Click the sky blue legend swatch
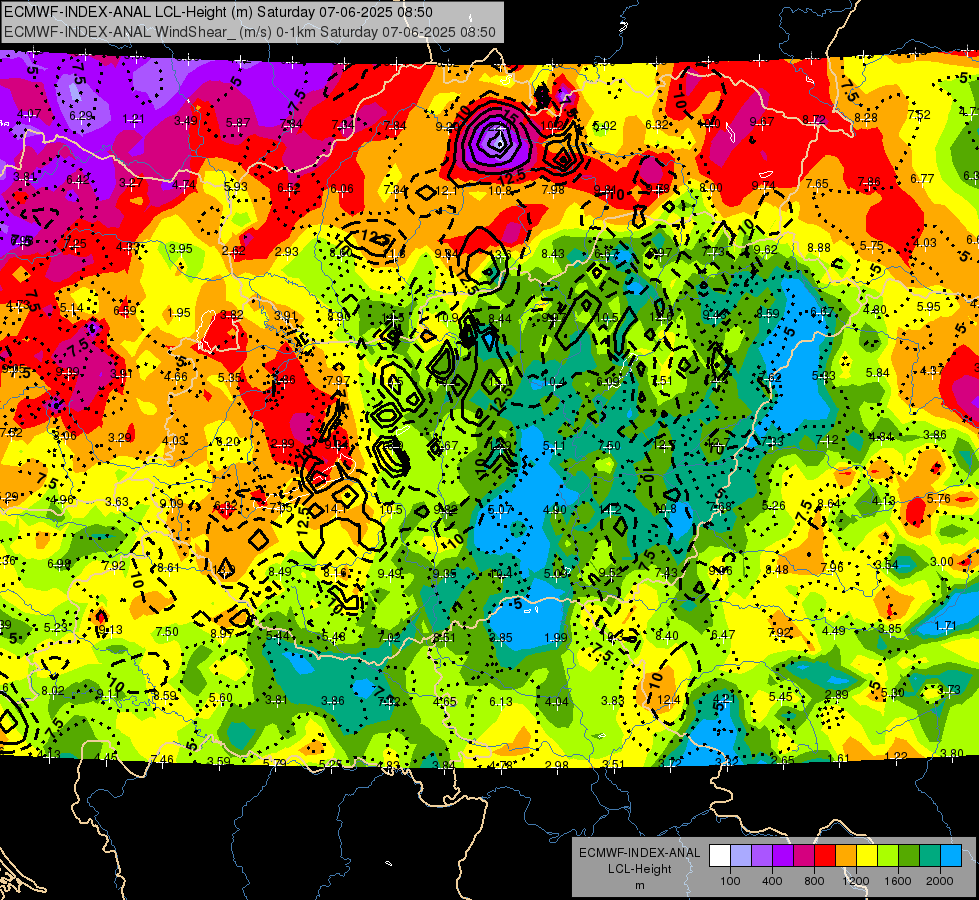The height and width of the screenshot is (900, 979). click(x=951, y=856)
